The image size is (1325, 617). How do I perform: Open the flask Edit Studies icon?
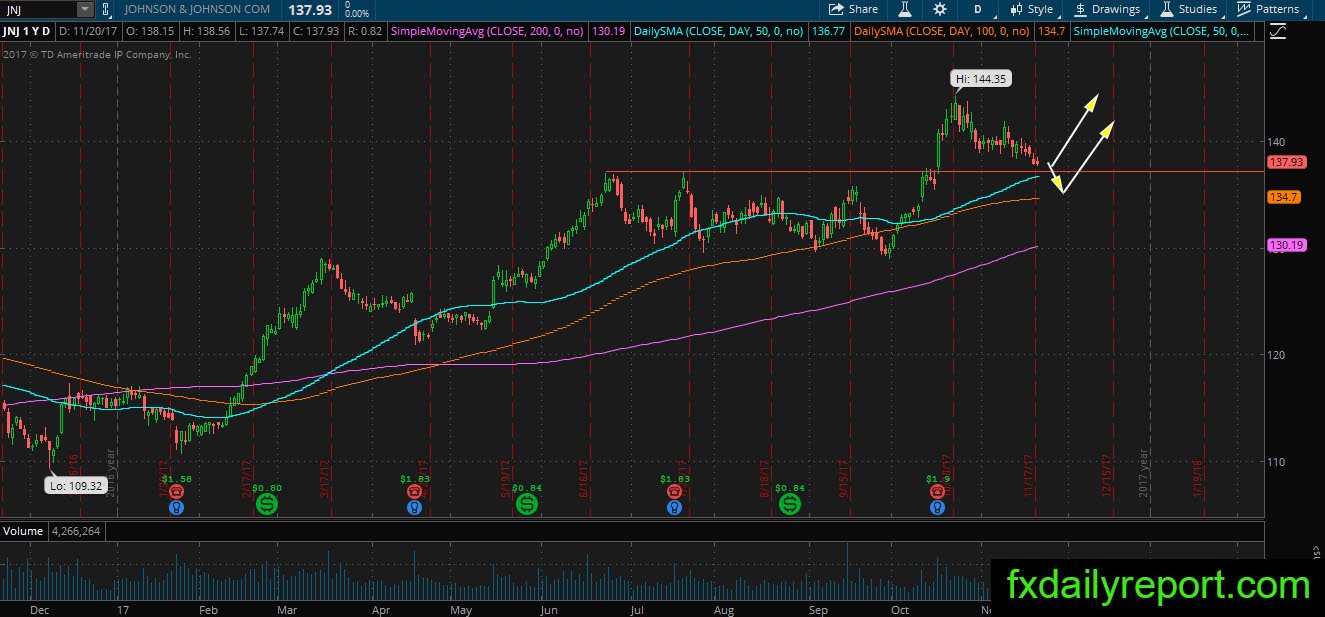coord(904,9)
